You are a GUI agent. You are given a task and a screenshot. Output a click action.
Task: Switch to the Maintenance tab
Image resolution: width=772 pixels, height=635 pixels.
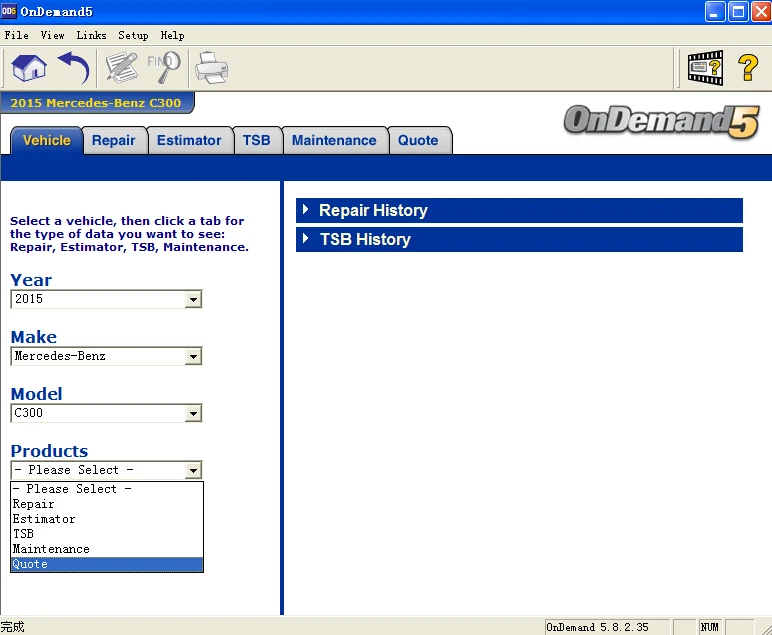point(334,140)
